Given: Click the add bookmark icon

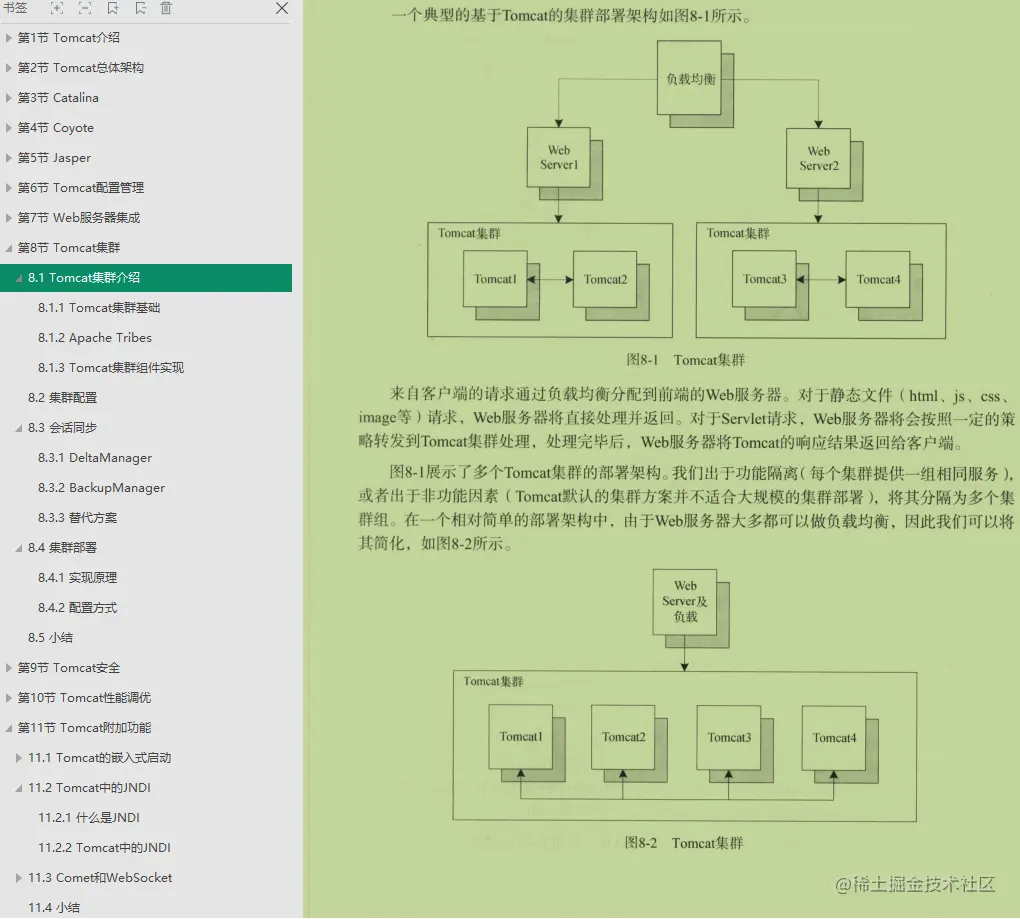Looking at the screenshot, I should [x=113, y=8].
